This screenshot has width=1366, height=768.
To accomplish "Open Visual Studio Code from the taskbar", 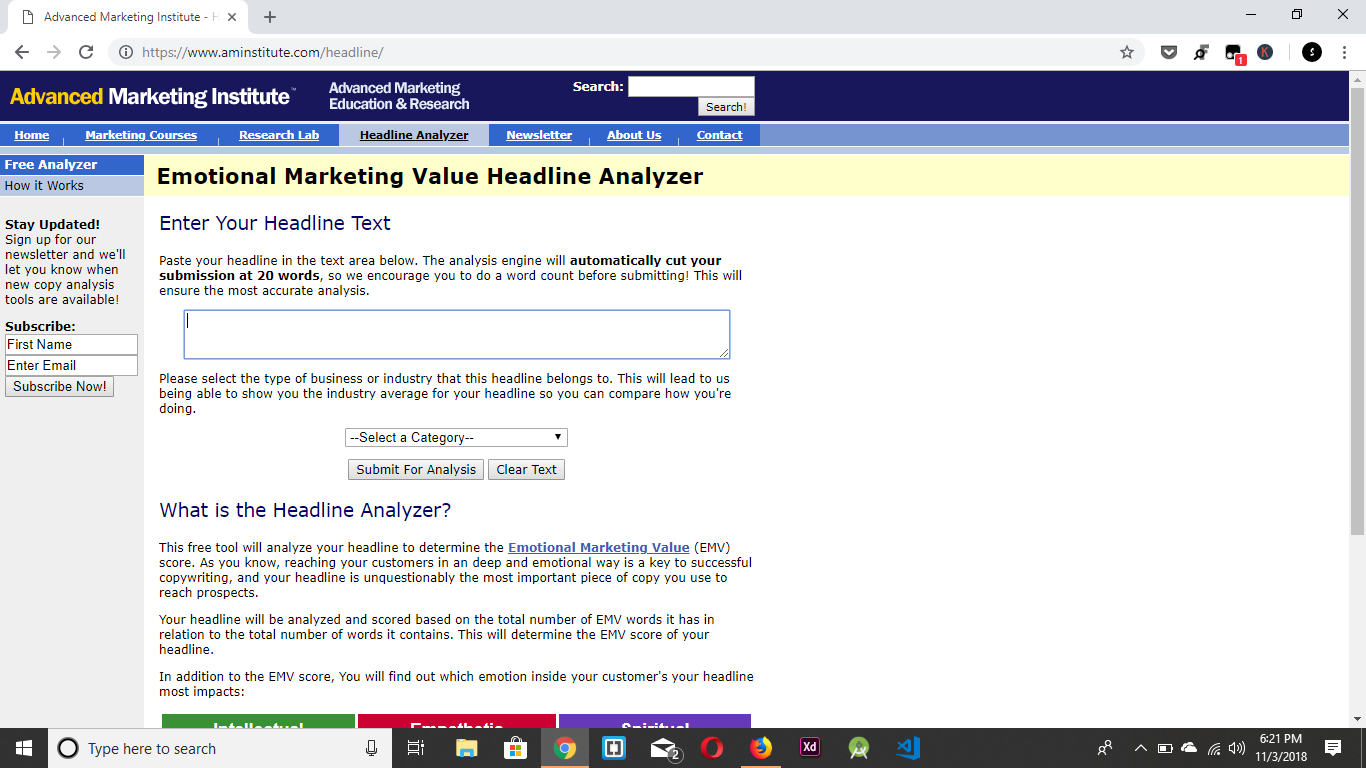I will [x=908, y=748].
